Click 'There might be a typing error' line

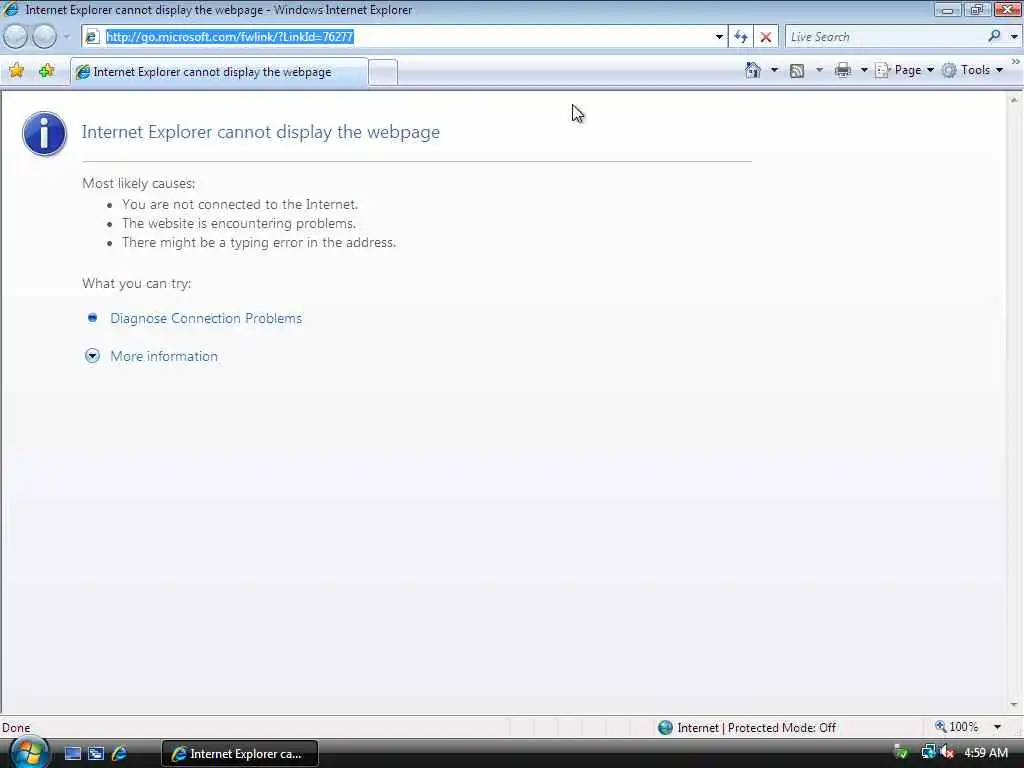pos(259,242)
